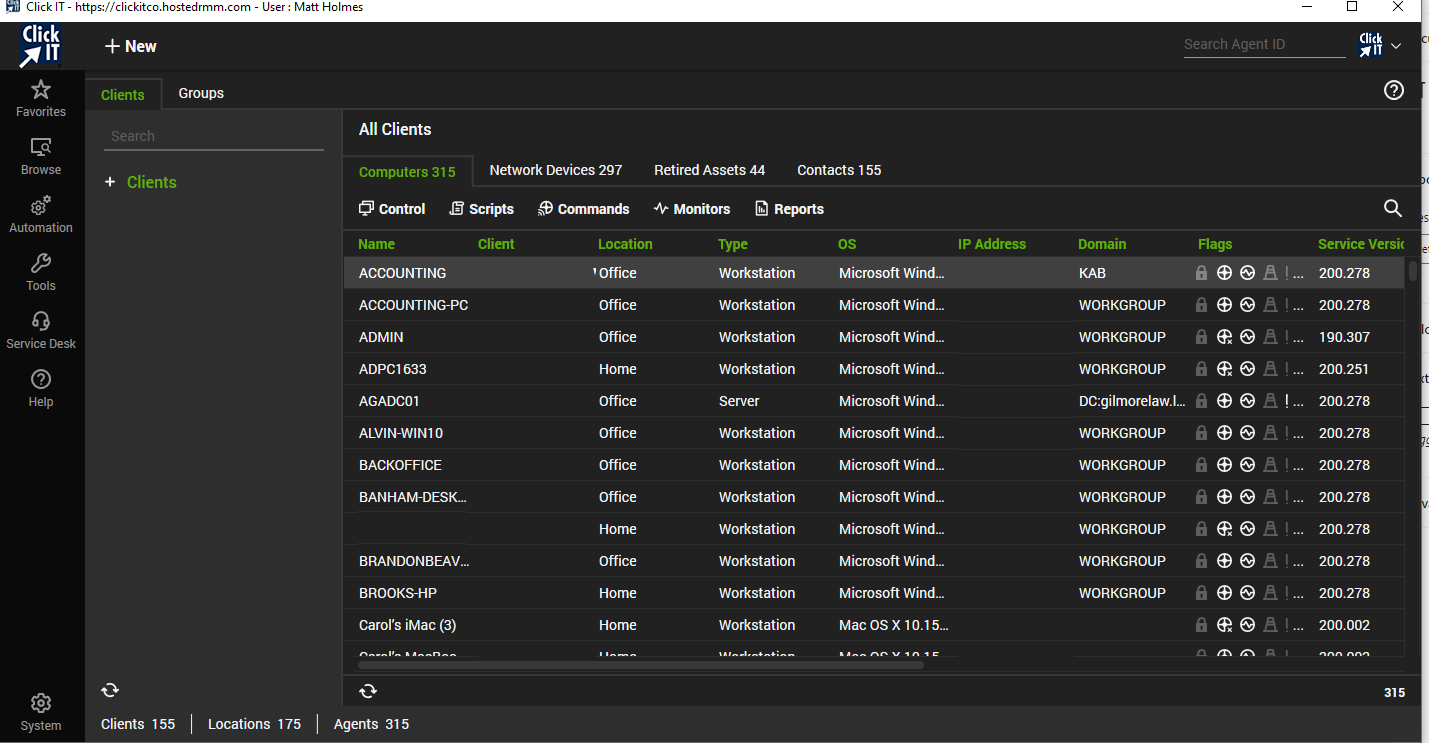This screenshot has height=750, width=1429.
Task: Select the Network Devices 297 tab
Action: point(556,170)
